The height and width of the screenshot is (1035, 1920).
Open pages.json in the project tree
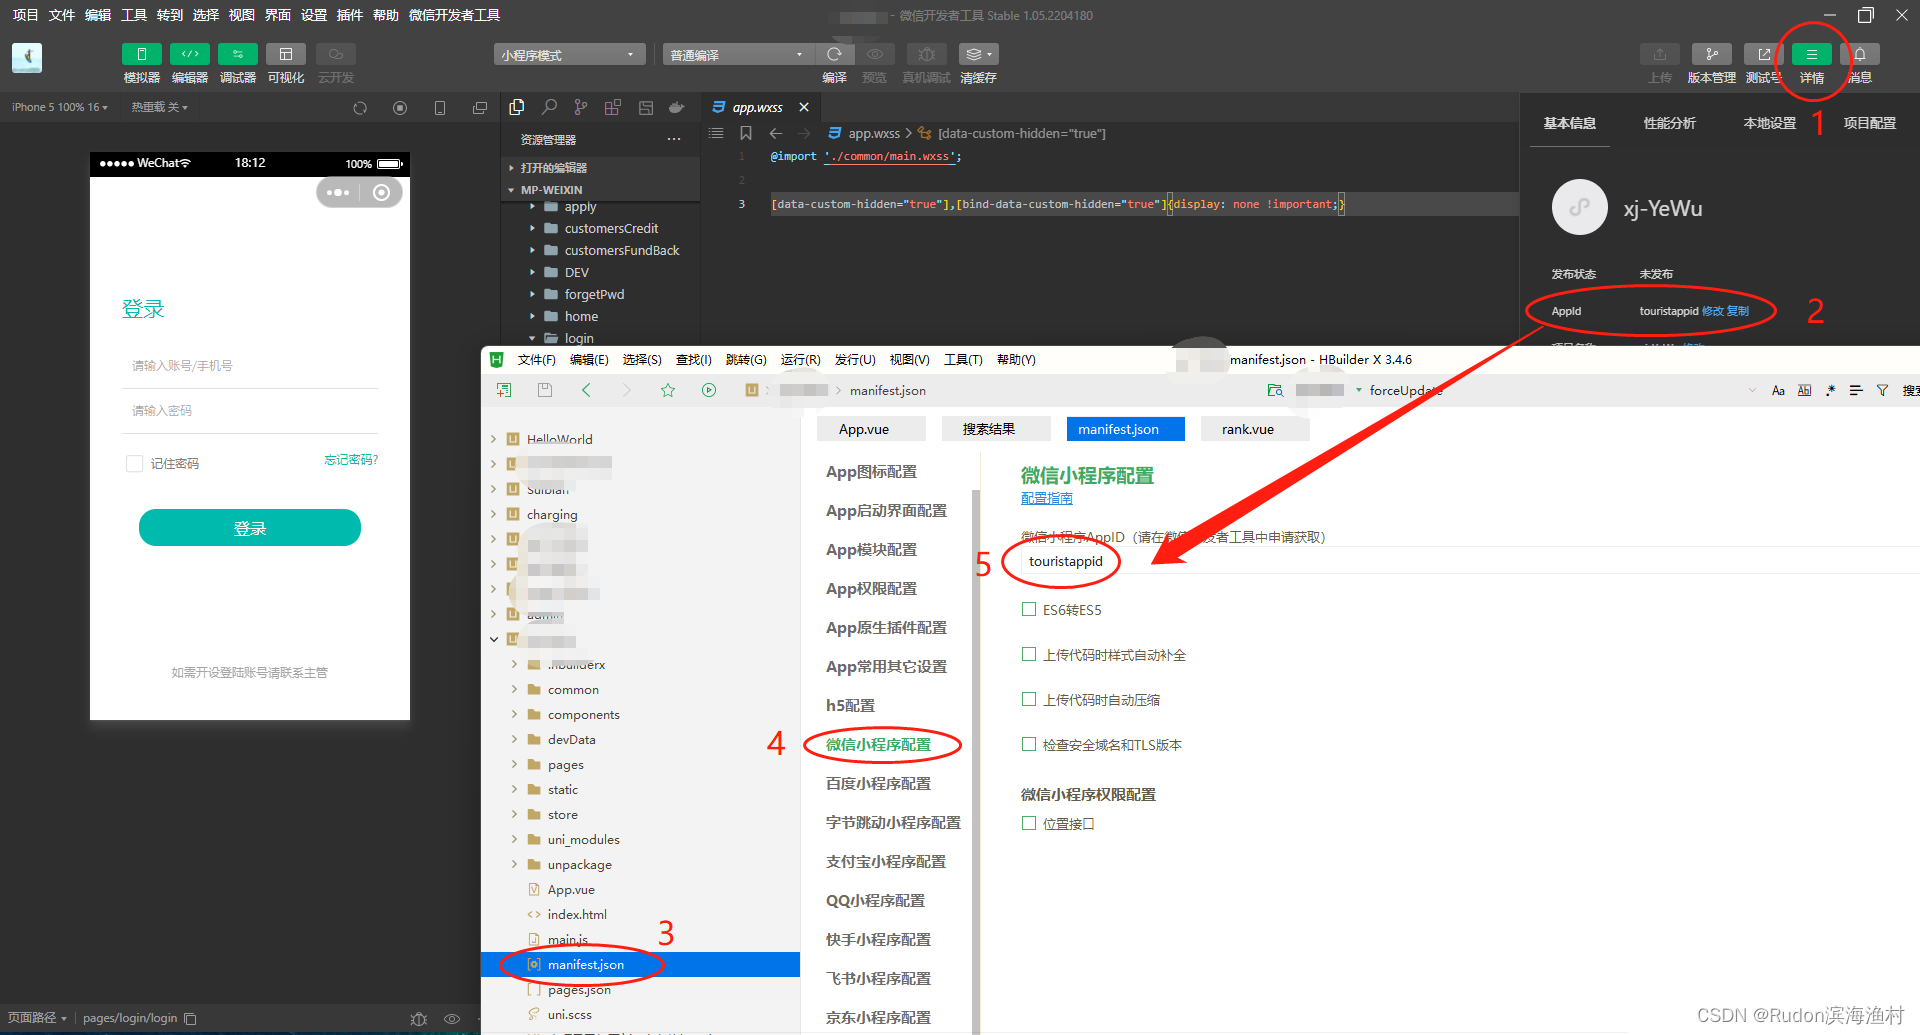579,989
